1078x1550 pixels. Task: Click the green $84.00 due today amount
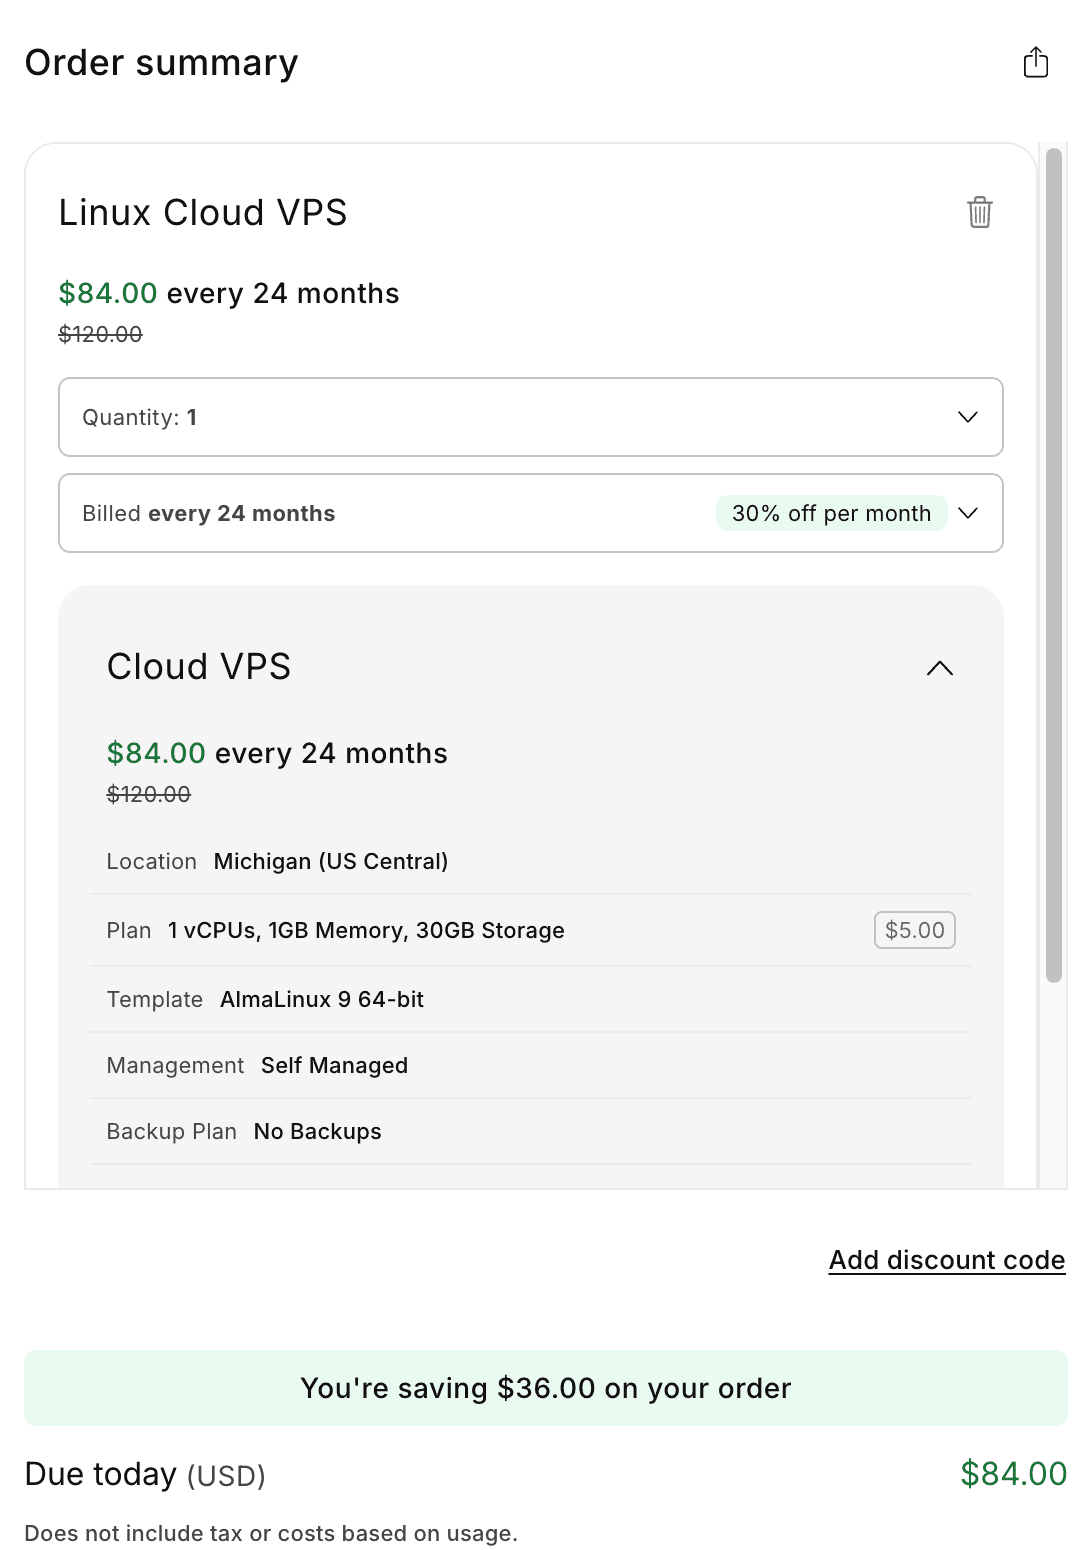click(1014, 1473)
